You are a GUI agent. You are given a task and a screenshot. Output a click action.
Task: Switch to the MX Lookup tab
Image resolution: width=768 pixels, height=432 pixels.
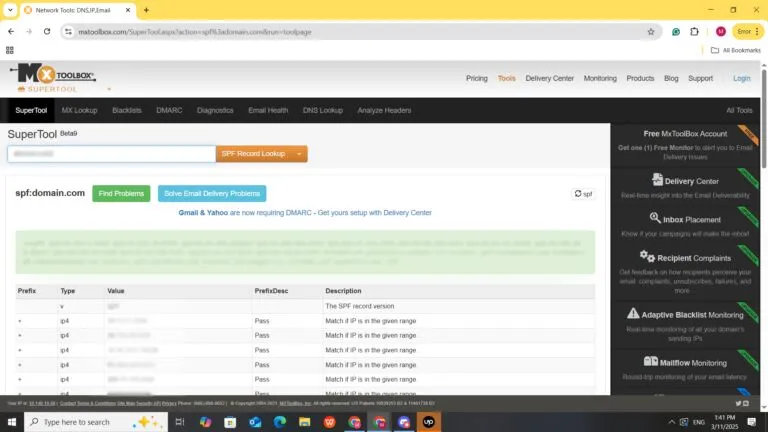[x=79, y=110]
